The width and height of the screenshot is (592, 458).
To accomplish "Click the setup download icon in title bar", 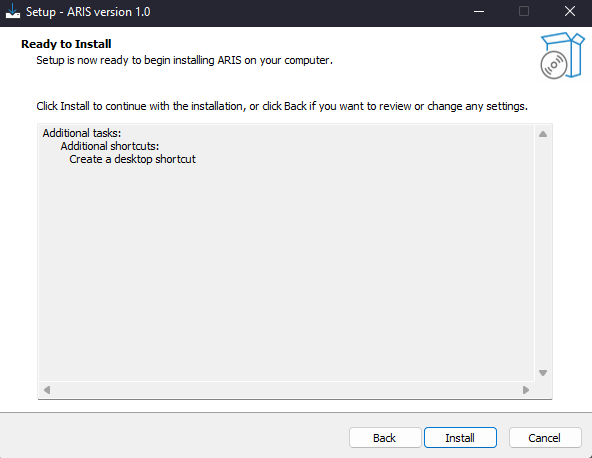I will pyautogui.click(x=13, y=11).
